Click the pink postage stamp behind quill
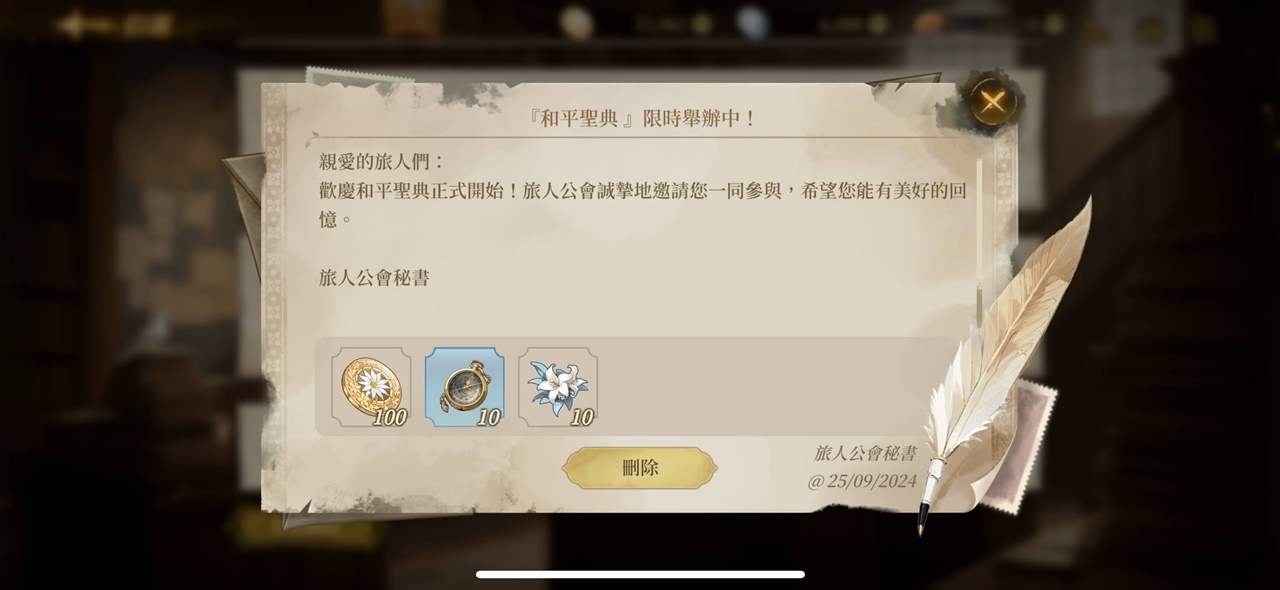1280x590 pixels. 1030,440
